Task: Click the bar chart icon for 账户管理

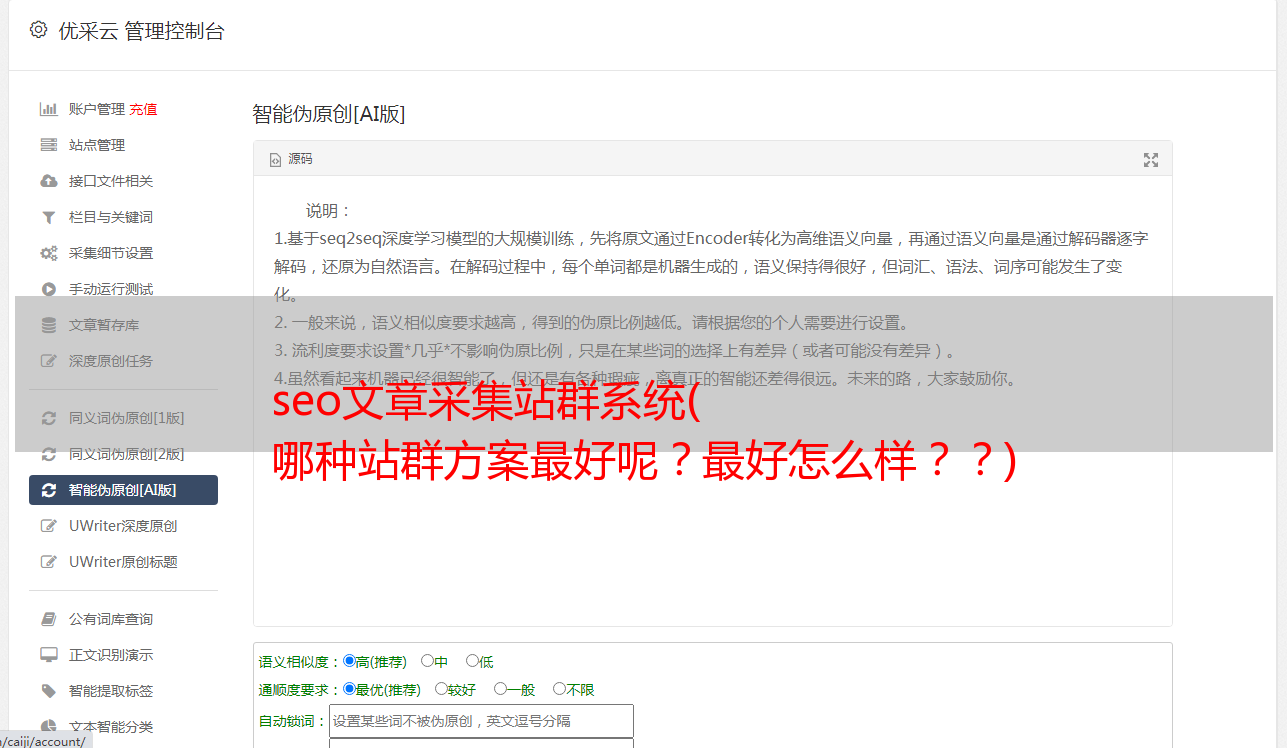Action: (48, 109)
